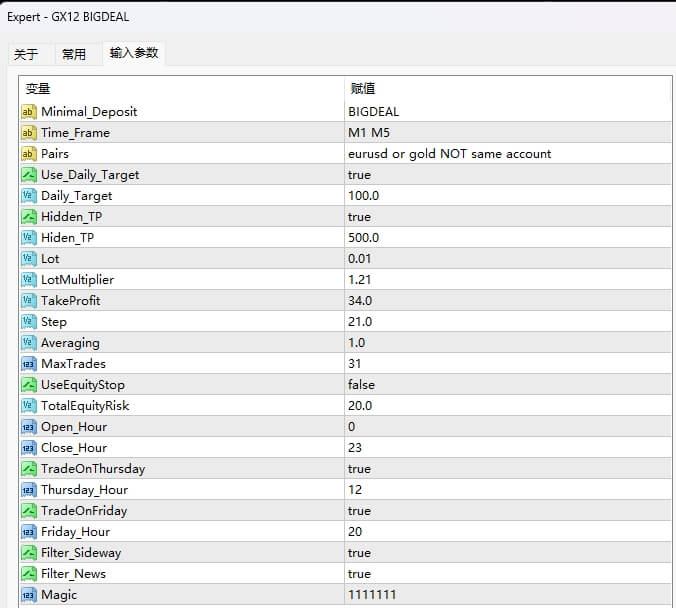Viewport: 676px width, 608px height.
Task: Click the Step value 21.0
Action: click(x=360, y=322)
